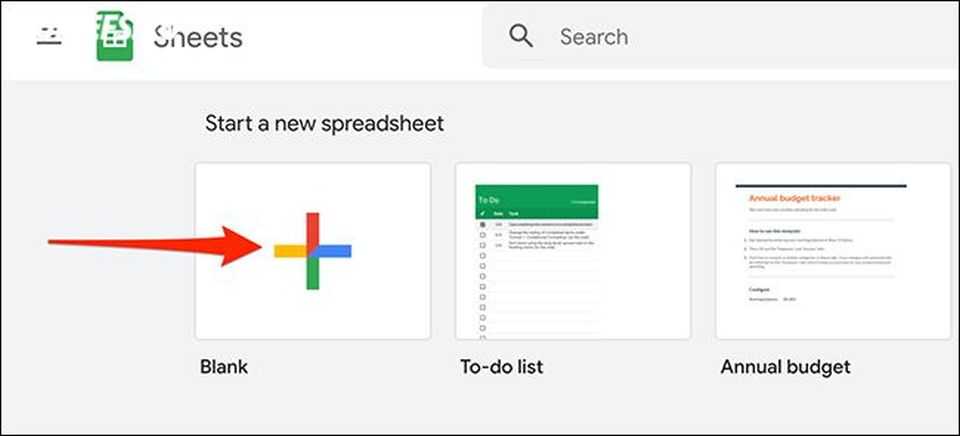Select the To-do list template label
The image size is (960, 436).
501,367
